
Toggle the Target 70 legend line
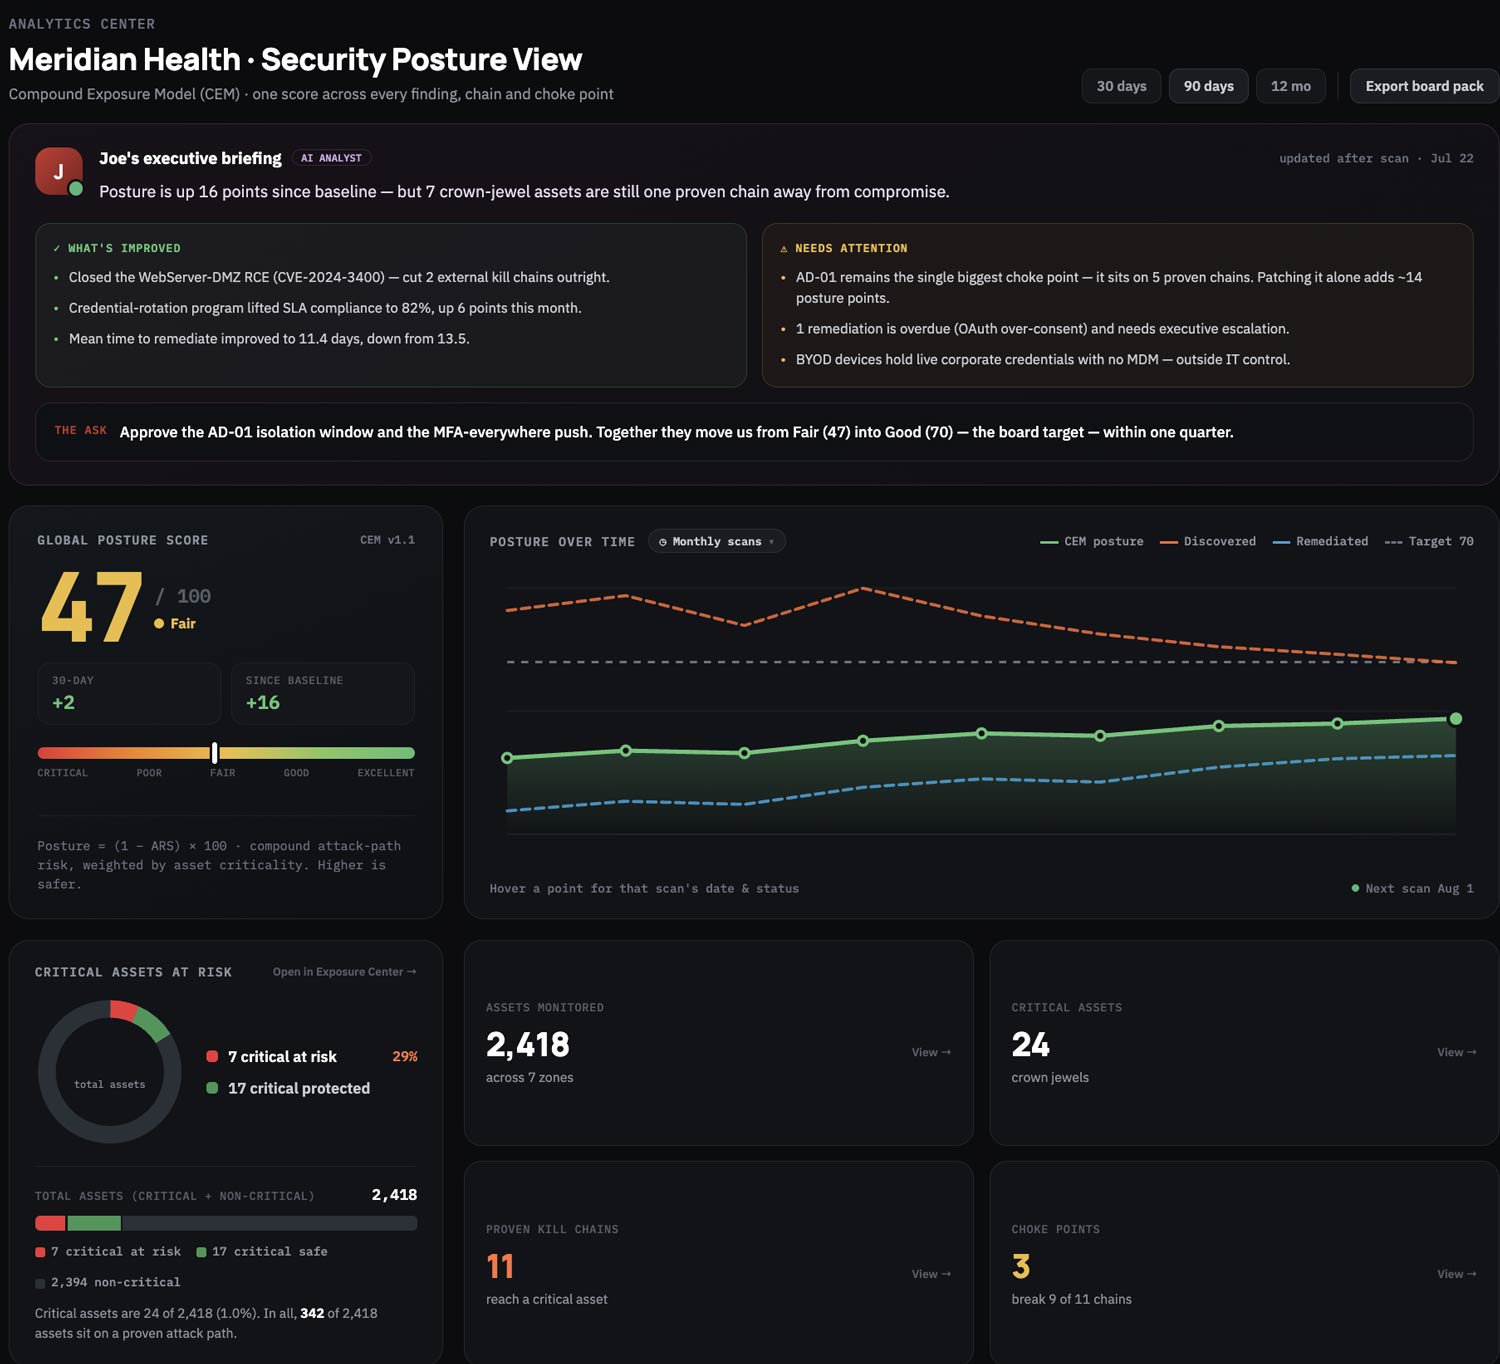[x=1429, y=541]
